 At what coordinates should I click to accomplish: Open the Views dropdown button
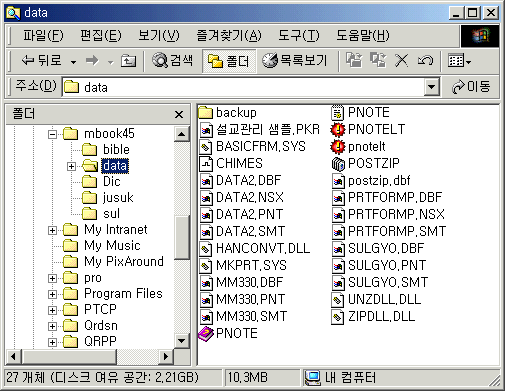coord(459,61)
